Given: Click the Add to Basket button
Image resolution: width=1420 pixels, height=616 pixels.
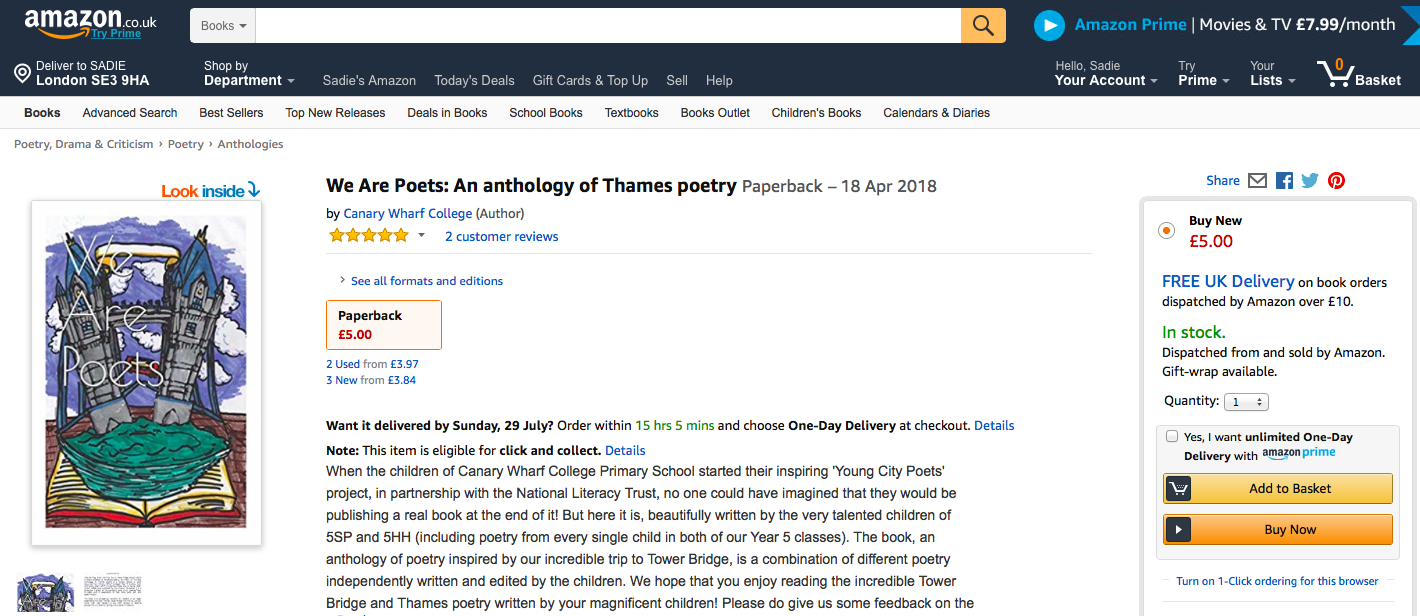Looking at the screenshot, I should click(x=1278, y=488).
